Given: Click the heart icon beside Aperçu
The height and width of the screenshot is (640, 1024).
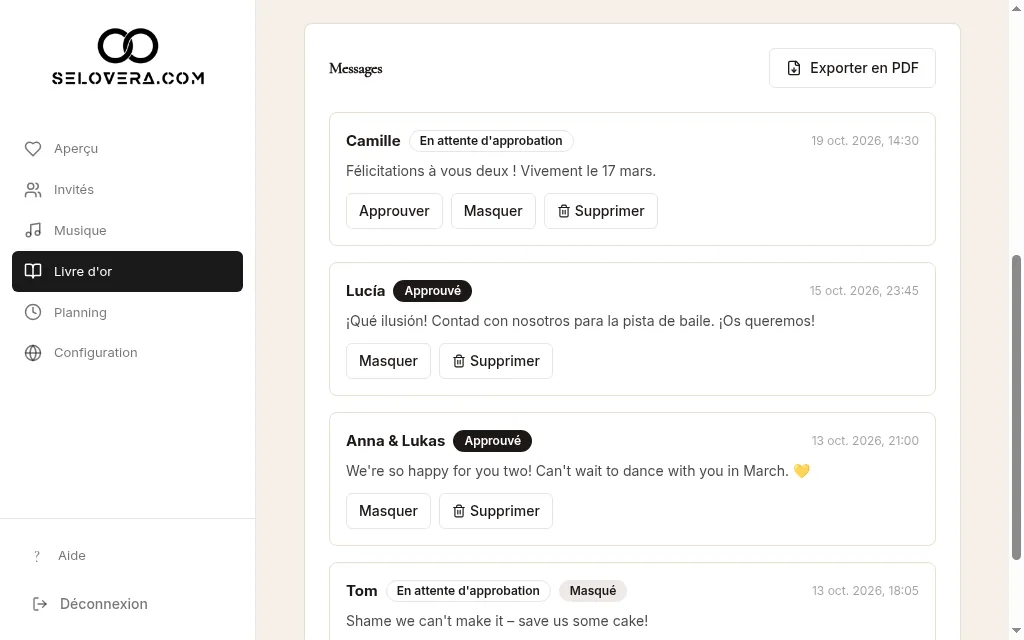Looking at the screenshot, I should click(33, 149).
